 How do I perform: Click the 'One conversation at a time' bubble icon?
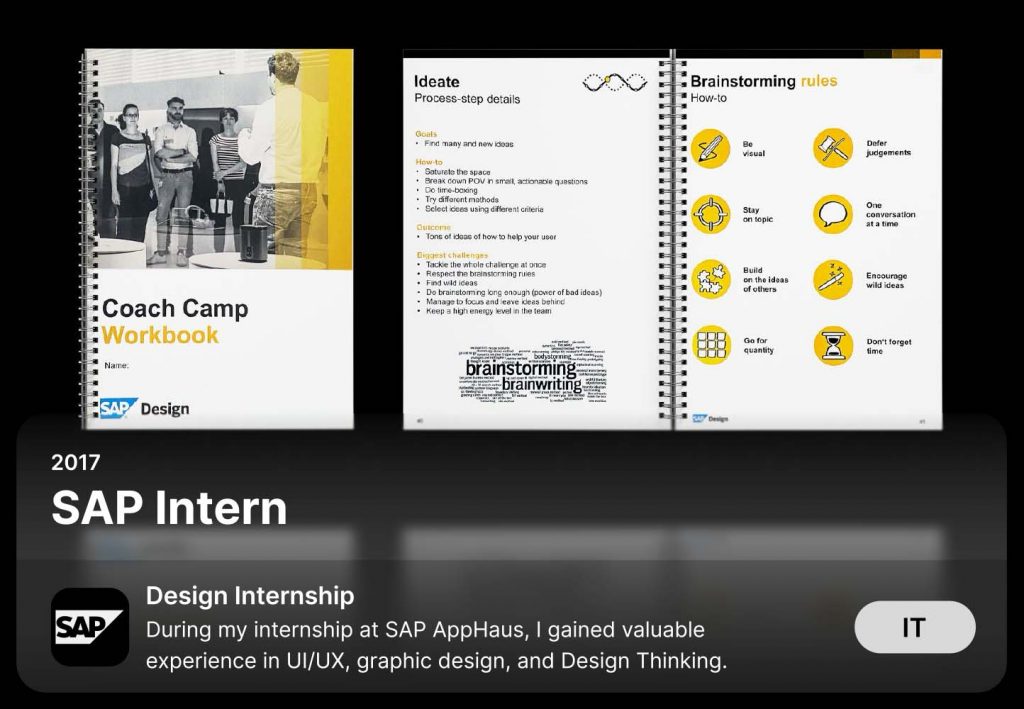coord(833,214)
